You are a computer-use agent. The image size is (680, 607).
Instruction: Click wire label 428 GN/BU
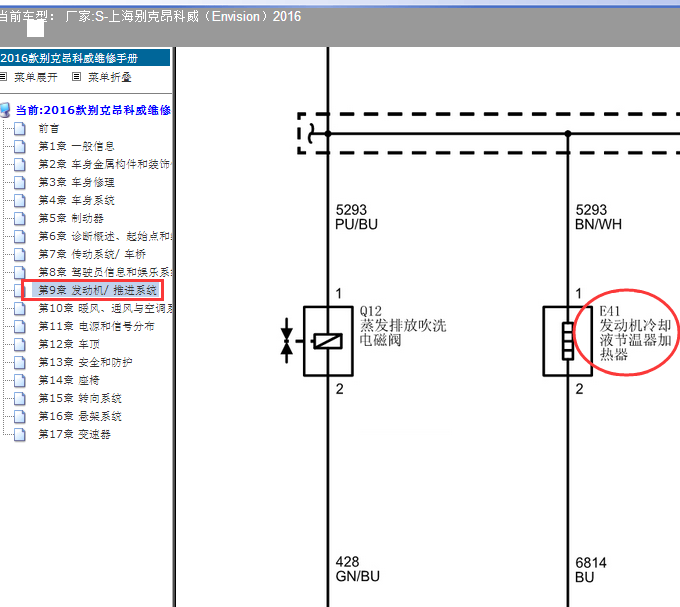(357, 569)
